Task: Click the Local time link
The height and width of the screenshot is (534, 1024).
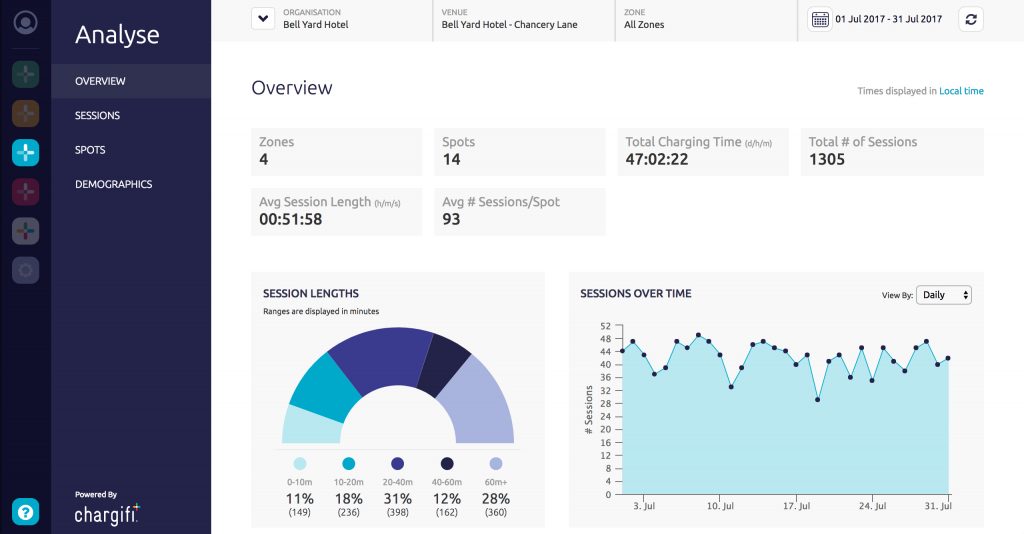Action: pos(961,91)
